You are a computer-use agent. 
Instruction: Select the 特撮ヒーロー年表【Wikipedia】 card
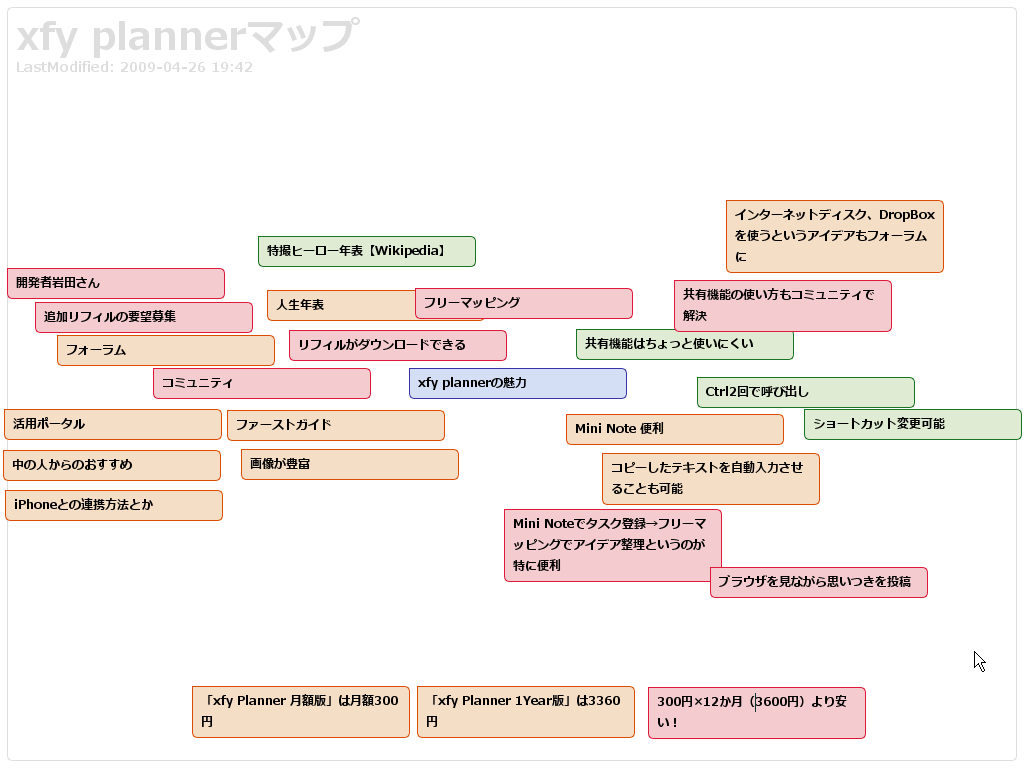366,251
